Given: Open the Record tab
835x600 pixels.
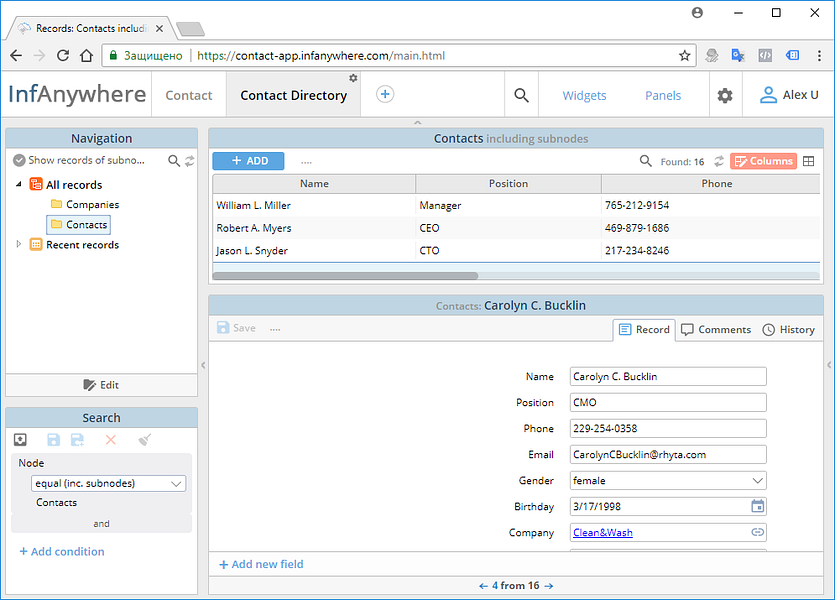Looking at the screenshot, I should point(644,330).
